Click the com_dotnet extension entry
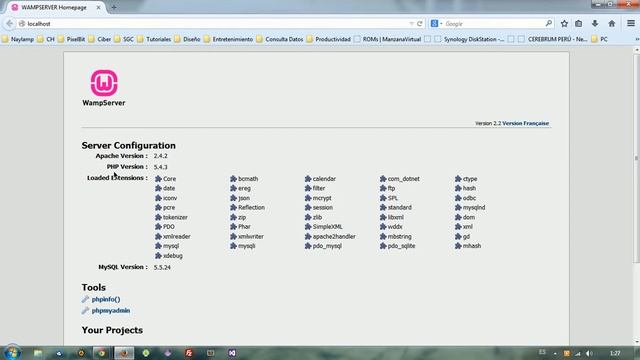The height and width of the screenshot is (360, 640). [x=400, y=179]
